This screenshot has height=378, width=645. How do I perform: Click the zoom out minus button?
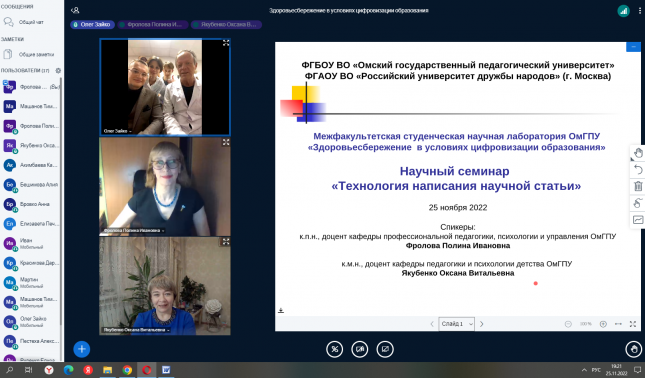568,324
